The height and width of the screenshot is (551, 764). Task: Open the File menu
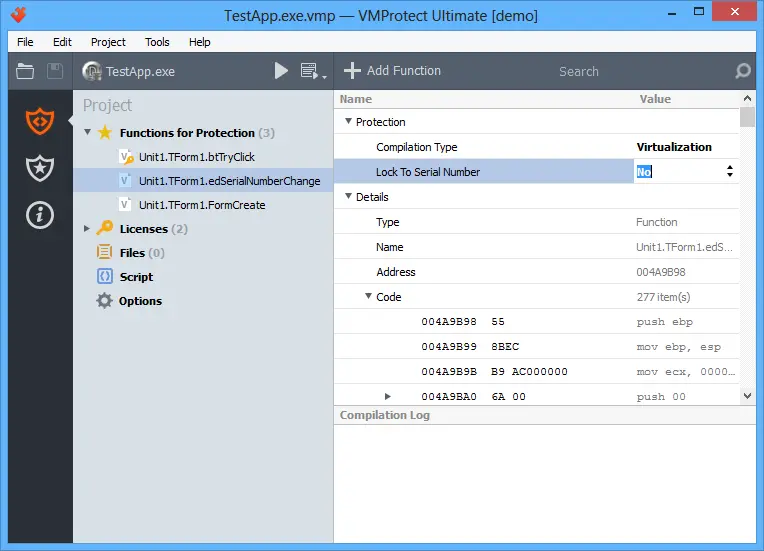[25, 42]
